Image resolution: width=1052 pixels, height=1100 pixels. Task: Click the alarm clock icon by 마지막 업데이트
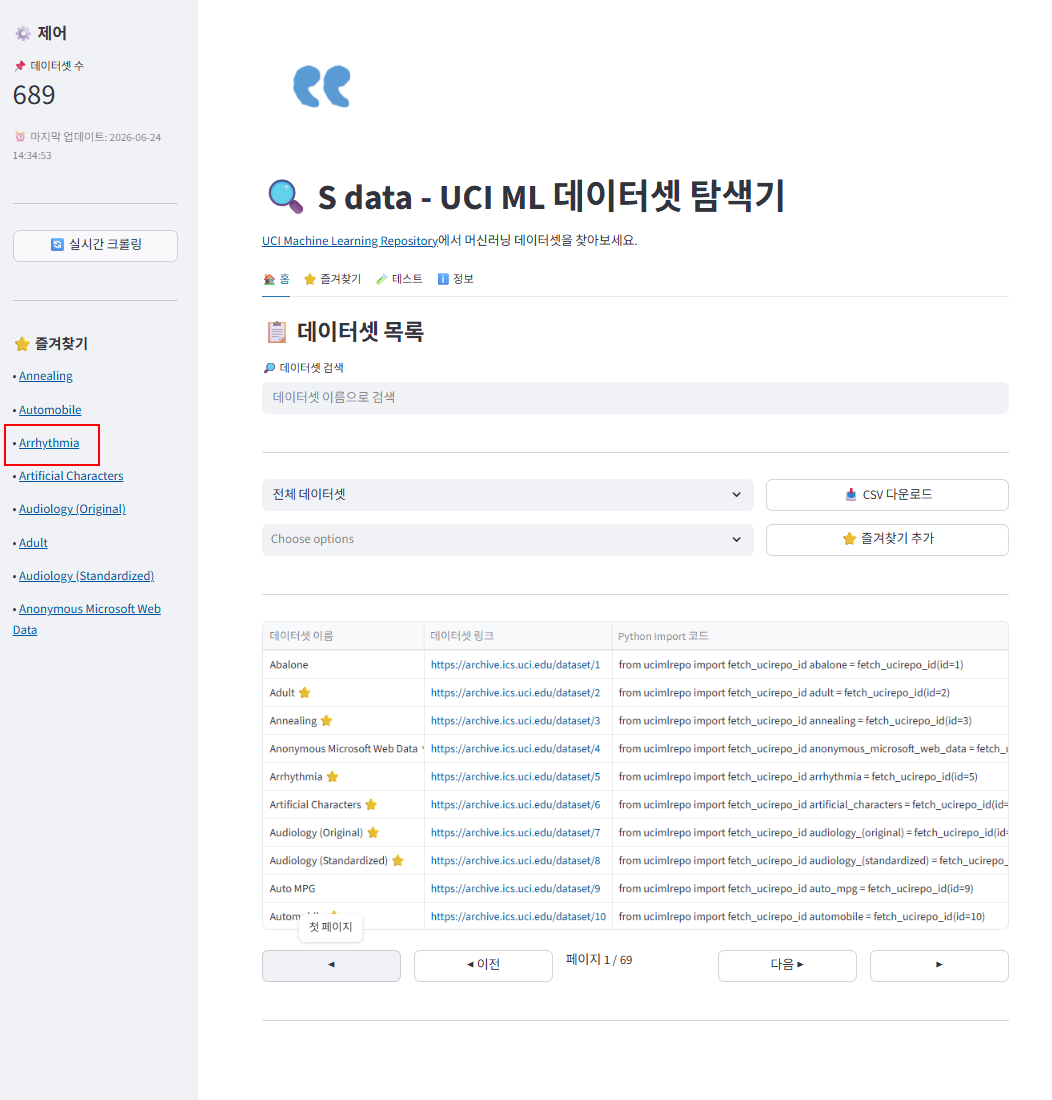pyautogui.click(x=20, y=137)
